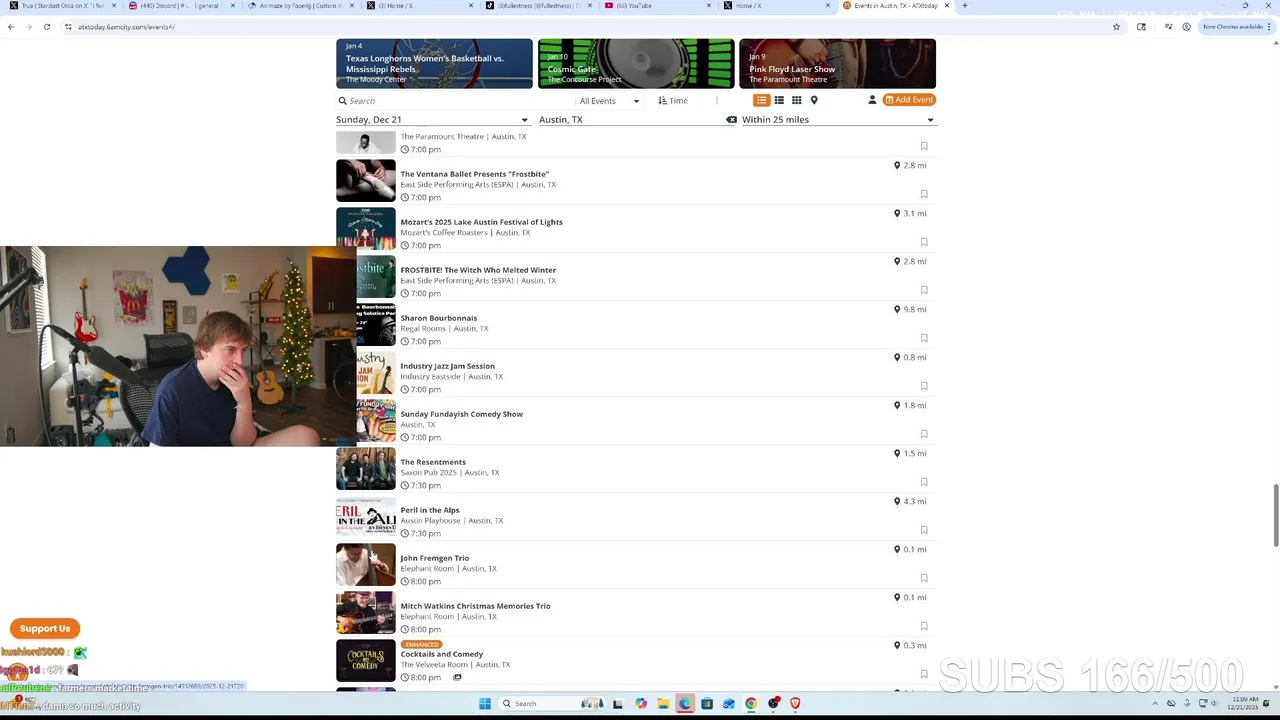
Task: Open Mitch Watkins Christmas Memories Trio link
Action: [475, 606]
